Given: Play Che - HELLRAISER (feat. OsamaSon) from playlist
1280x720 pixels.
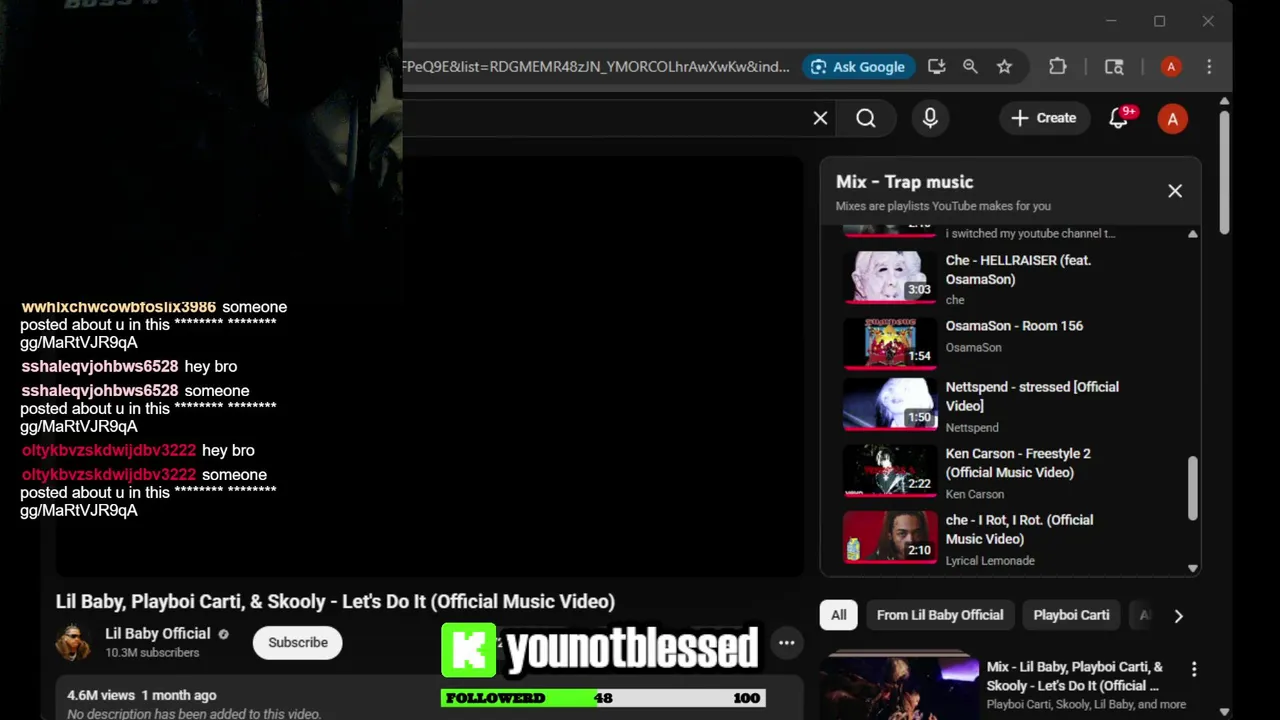Looking at the screenshot, I should click(x=1018, y=269).
